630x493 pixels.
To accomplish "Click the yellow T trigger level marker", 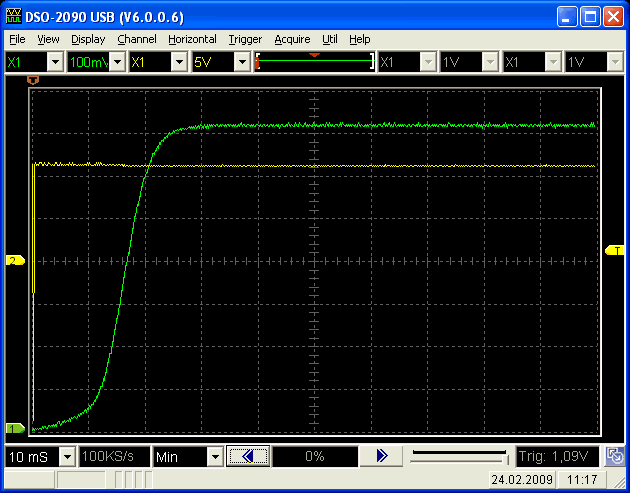I will [615, 250].
